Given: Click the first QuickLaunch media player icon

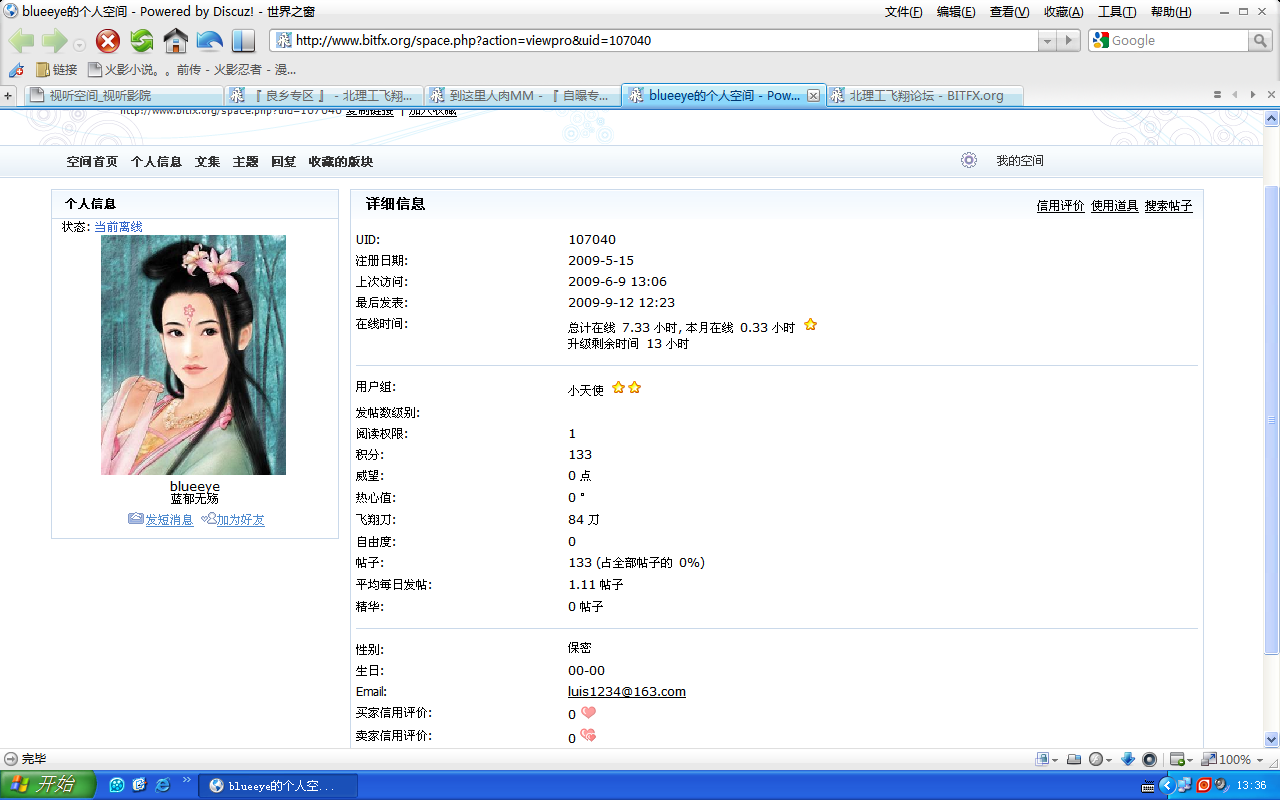Looking at the screenshot, I should pyautogui.click(x=117, y=785).
